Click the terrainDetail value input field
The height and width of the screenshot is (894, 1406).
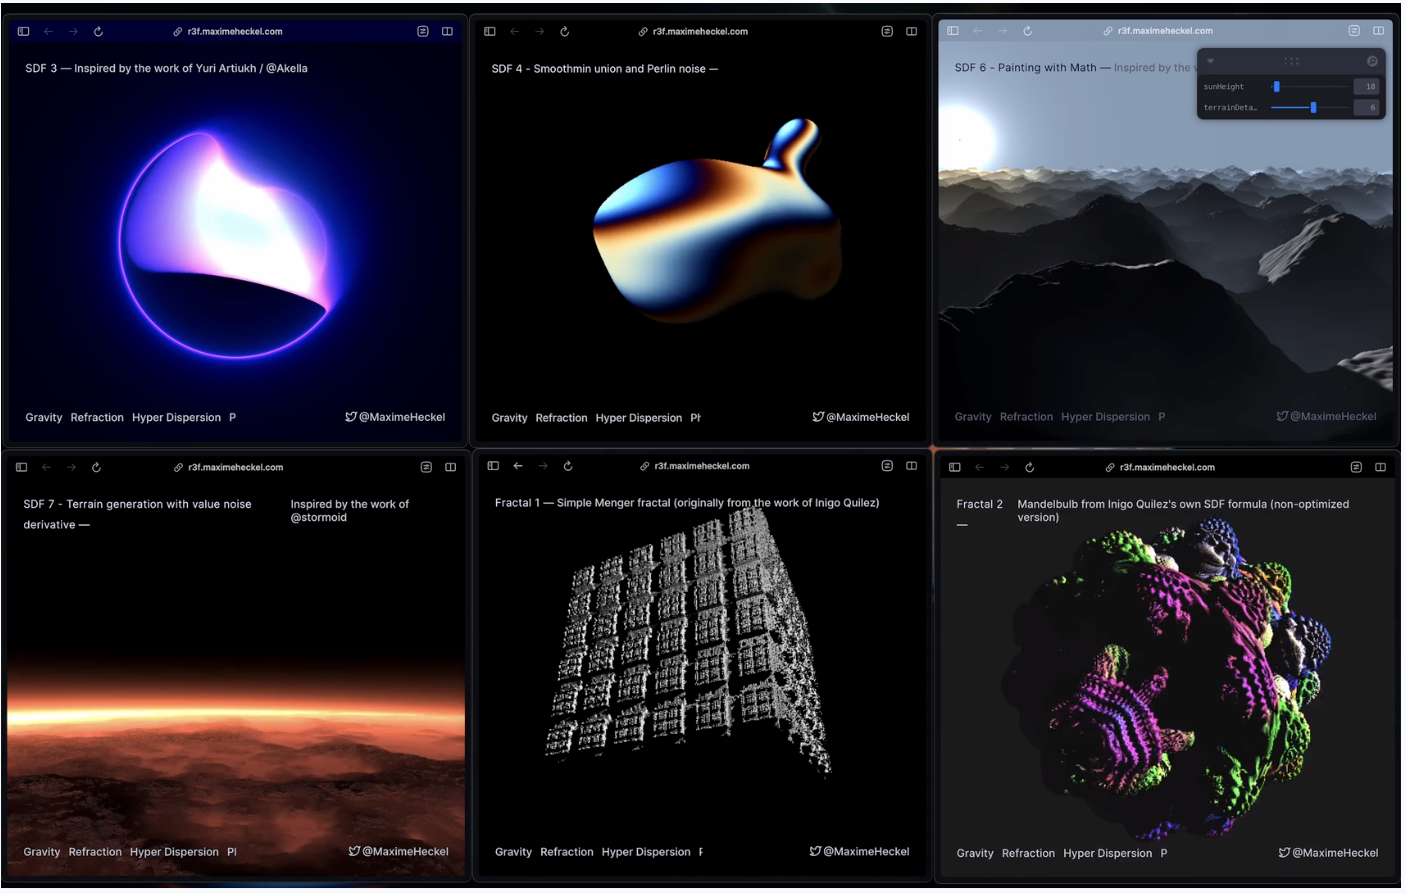(1366, 108)
